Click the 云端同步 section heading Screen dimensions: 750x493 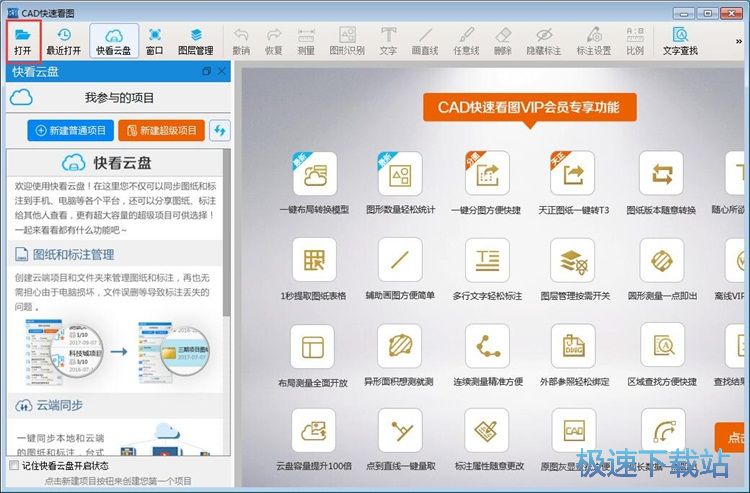(59, 405)
